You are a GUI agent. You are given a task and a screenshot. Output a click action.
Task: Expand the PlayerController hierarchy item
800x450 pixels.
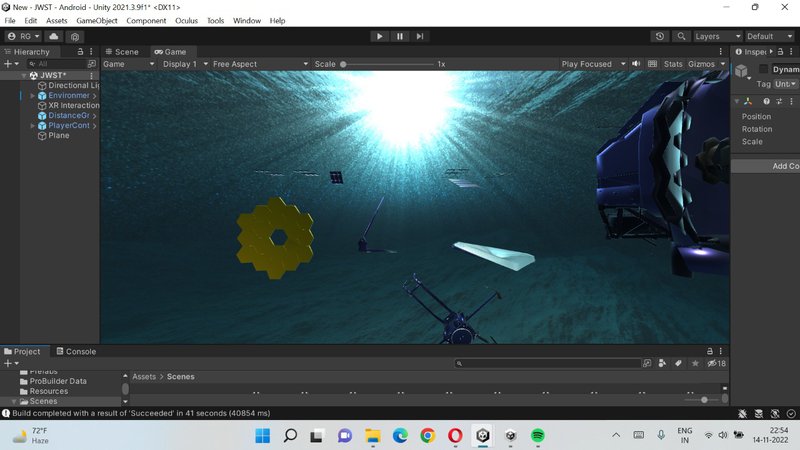tap(32, 126)
